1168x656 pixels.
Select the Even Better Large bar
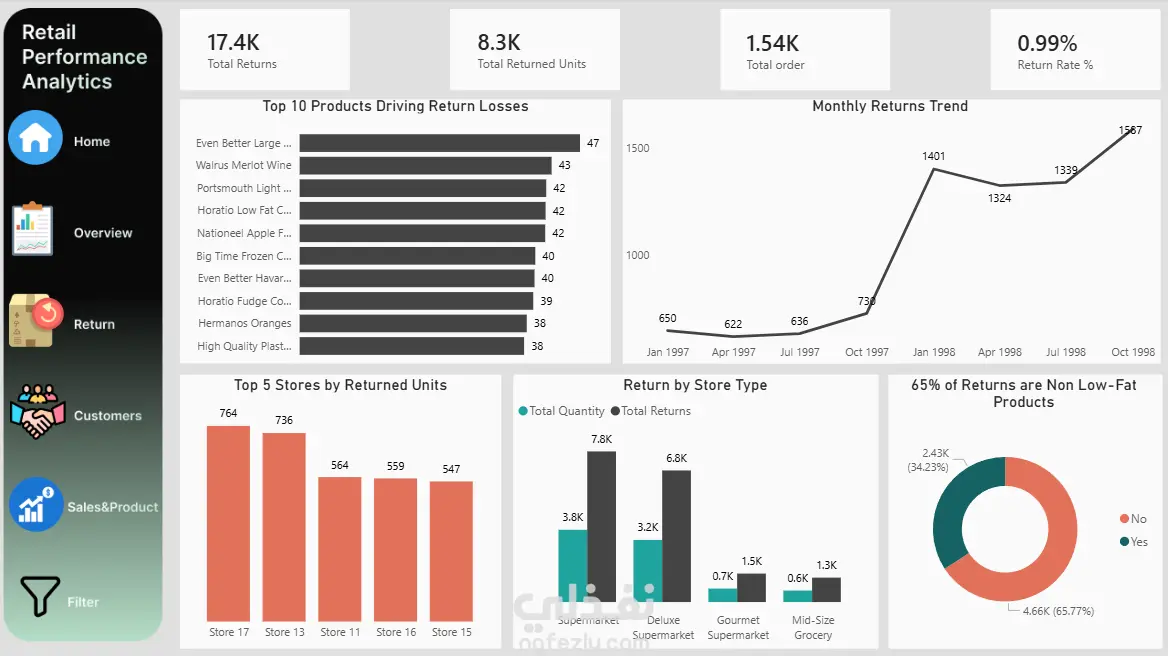pos(439,143)
